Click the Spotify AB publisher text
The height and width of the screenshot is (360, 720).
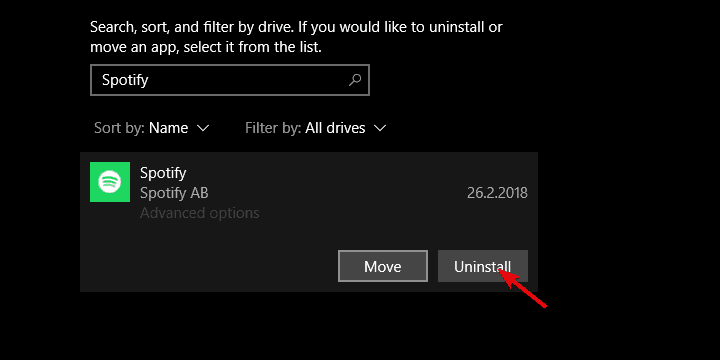174,193
